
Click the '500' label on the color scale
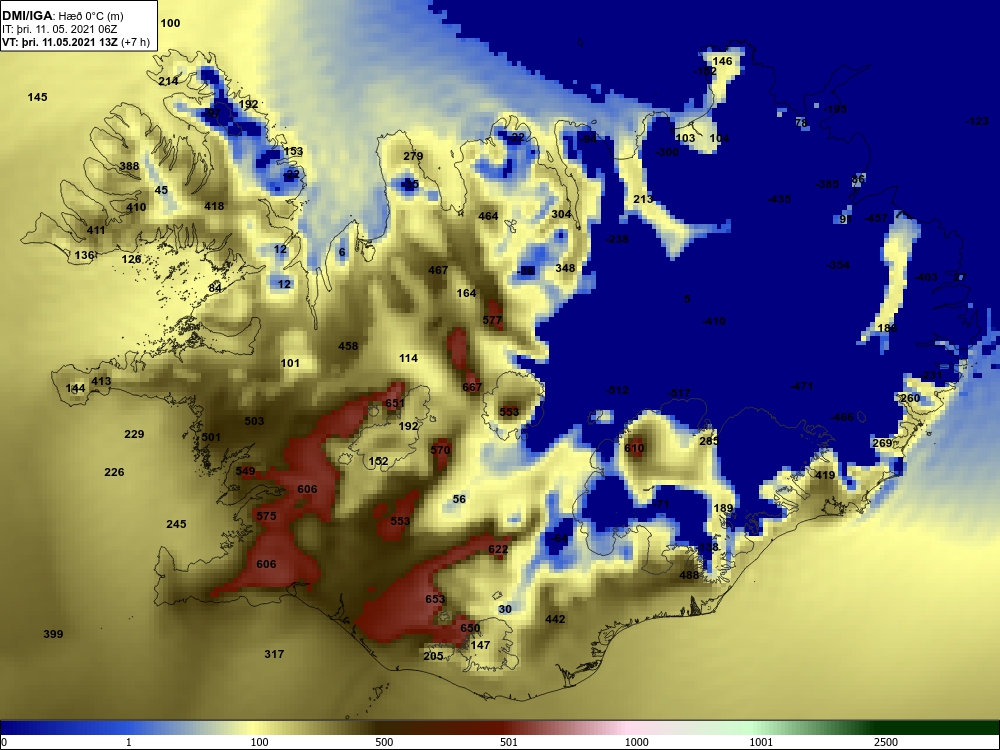[x=384, y=742]
